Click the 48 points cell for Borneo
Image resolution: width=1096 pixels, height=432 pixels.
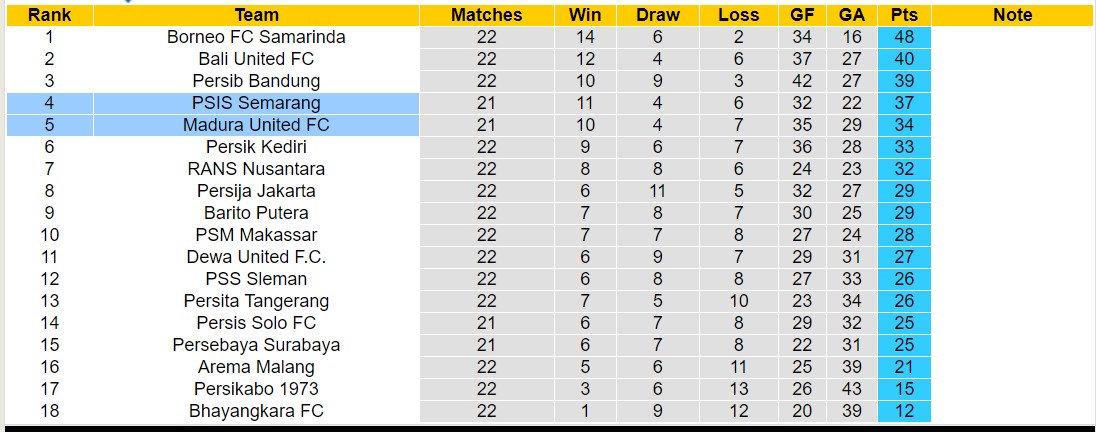click(905, 37)
